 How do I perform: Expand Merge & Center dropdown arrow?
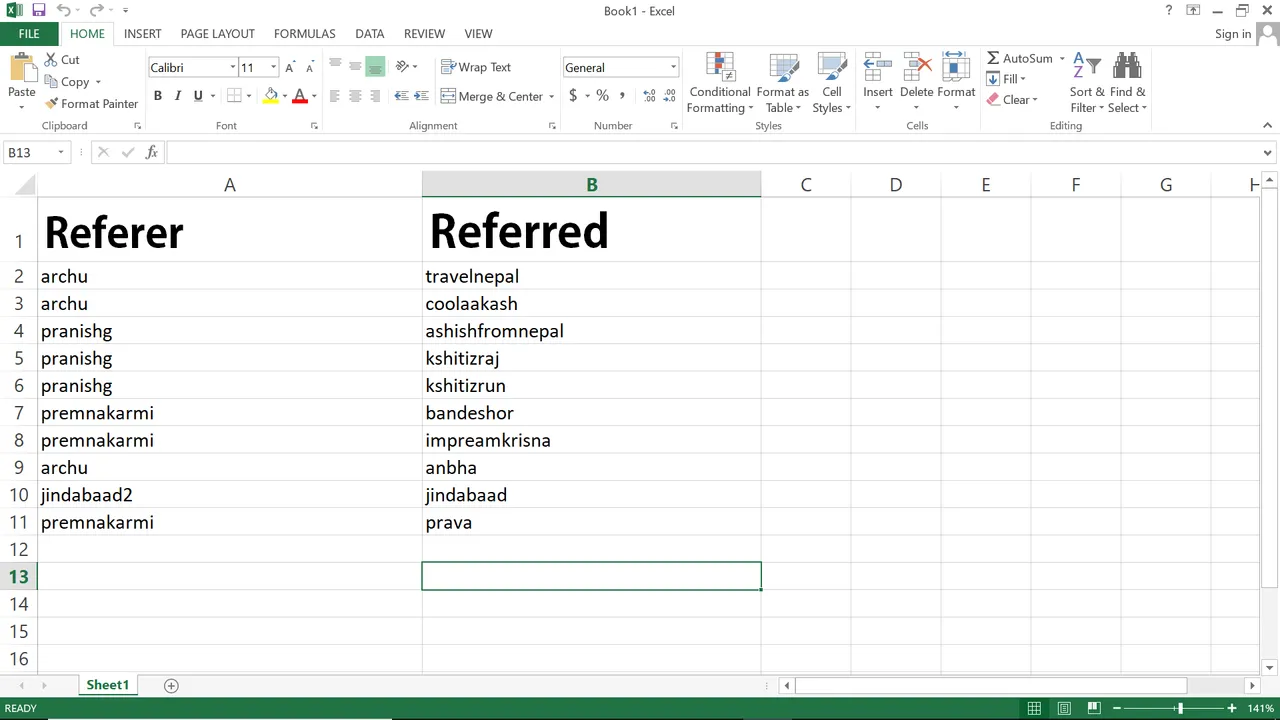tap(552, 97)
